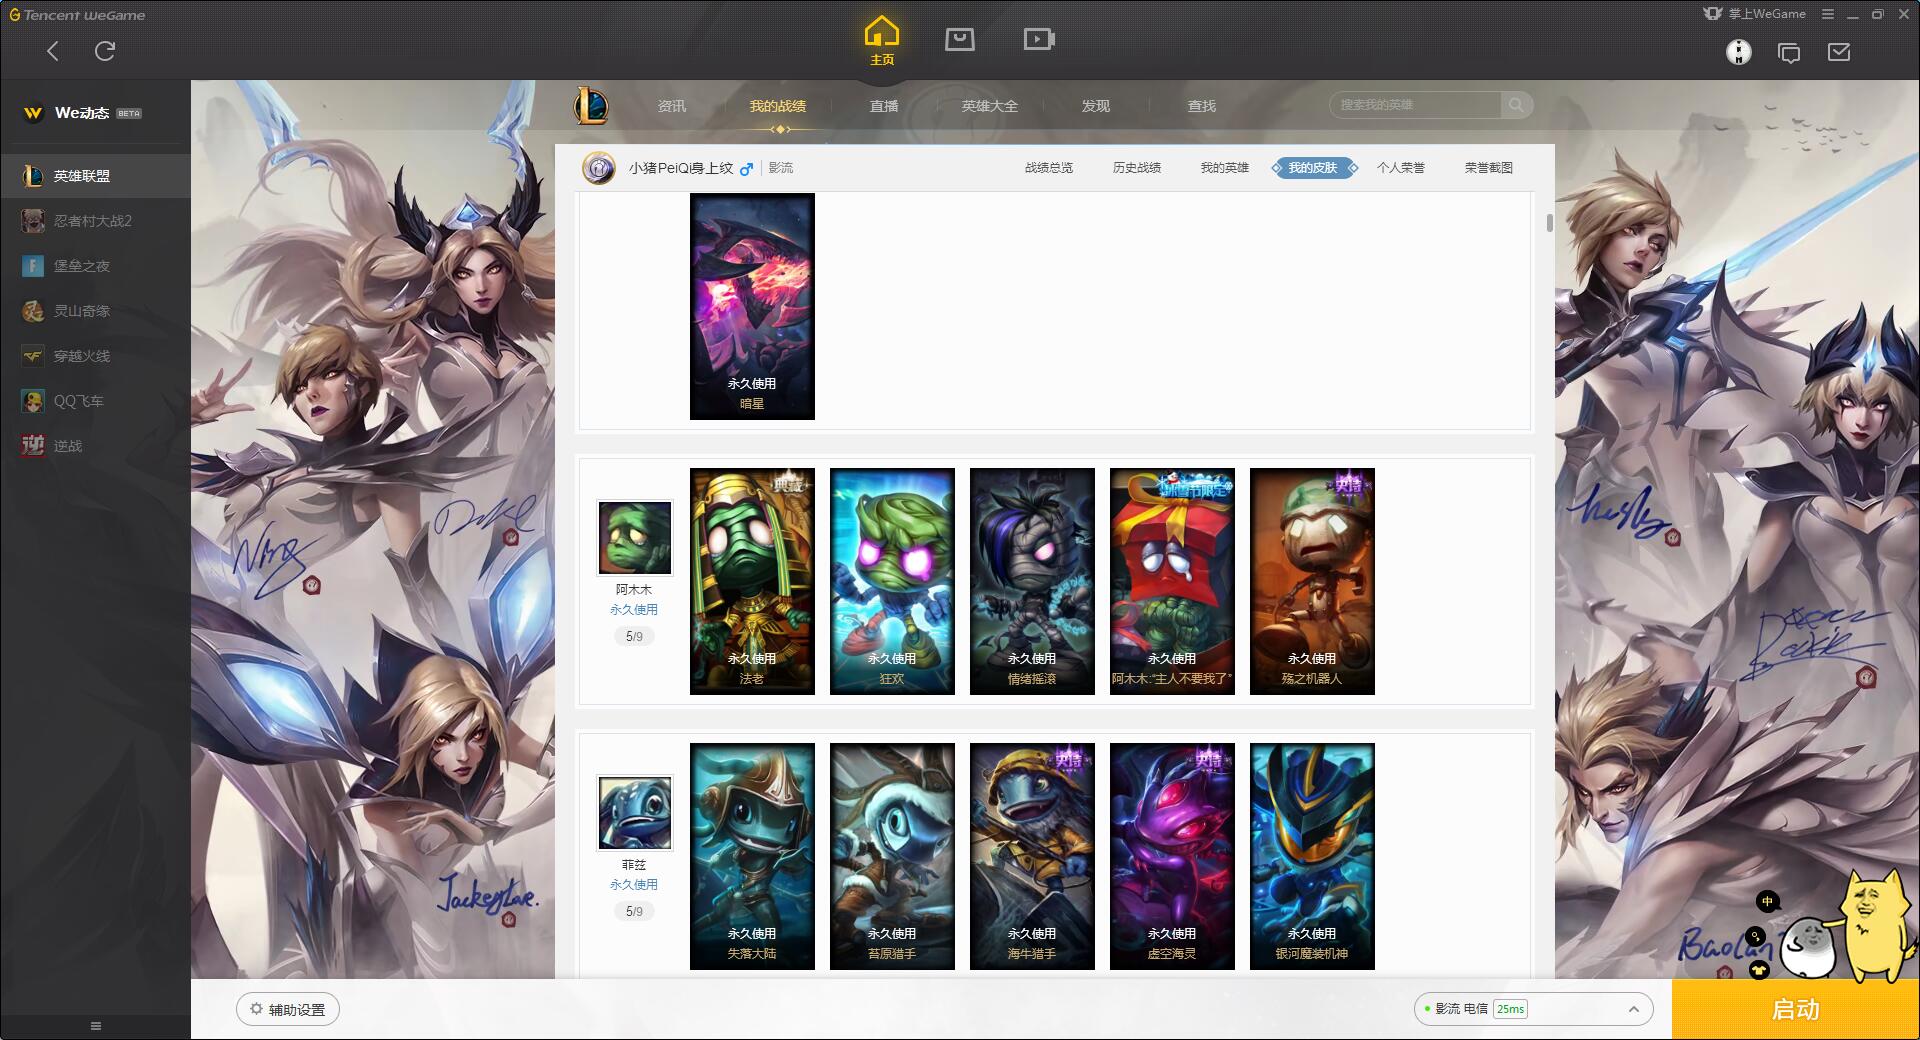Switch to the 我的战绩 tab
The height and width of the screenshot is (1040, 1920).
(x=778, y=106)
